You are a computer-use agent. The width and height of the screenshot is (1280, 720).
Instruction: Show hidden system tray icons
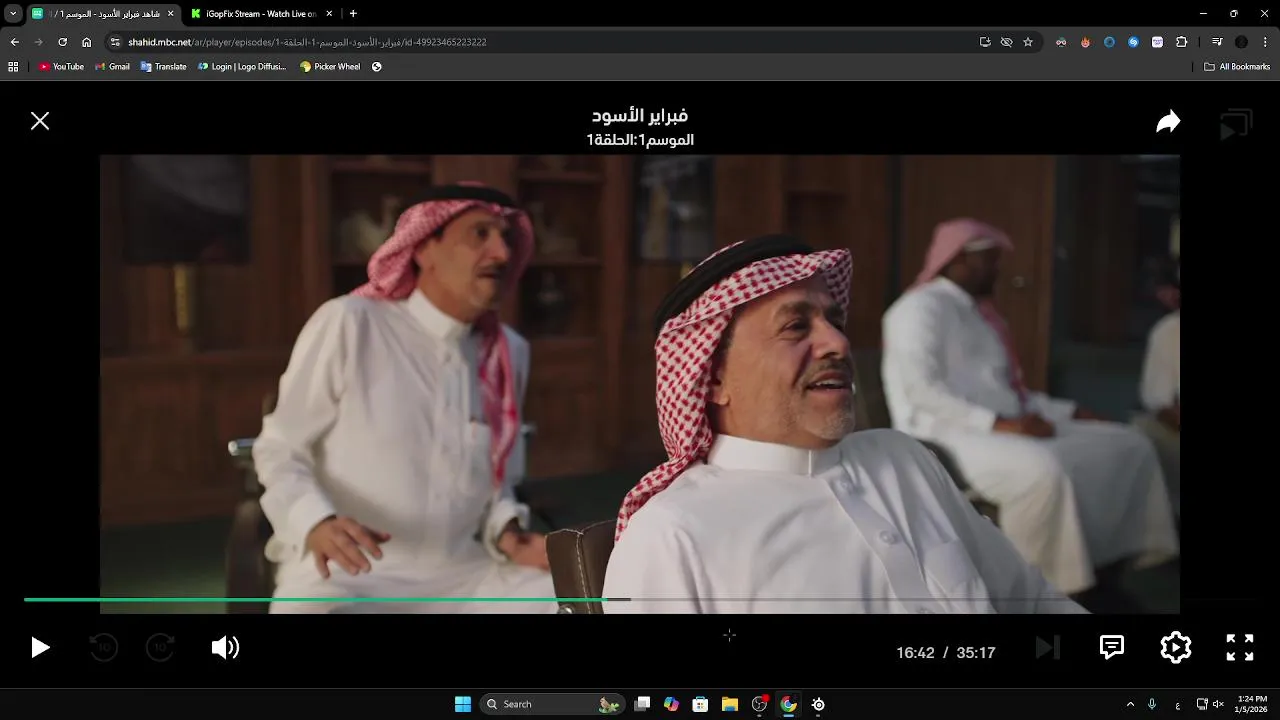coord(1130,704)
